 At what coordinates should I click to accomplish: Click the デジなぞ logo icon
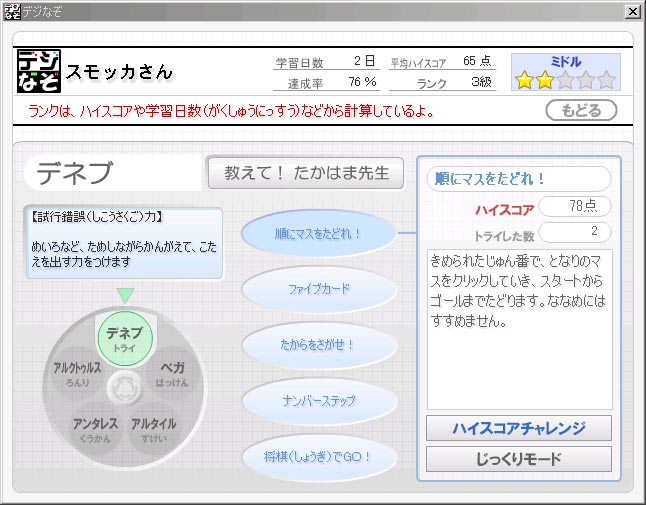coord(40,71)
